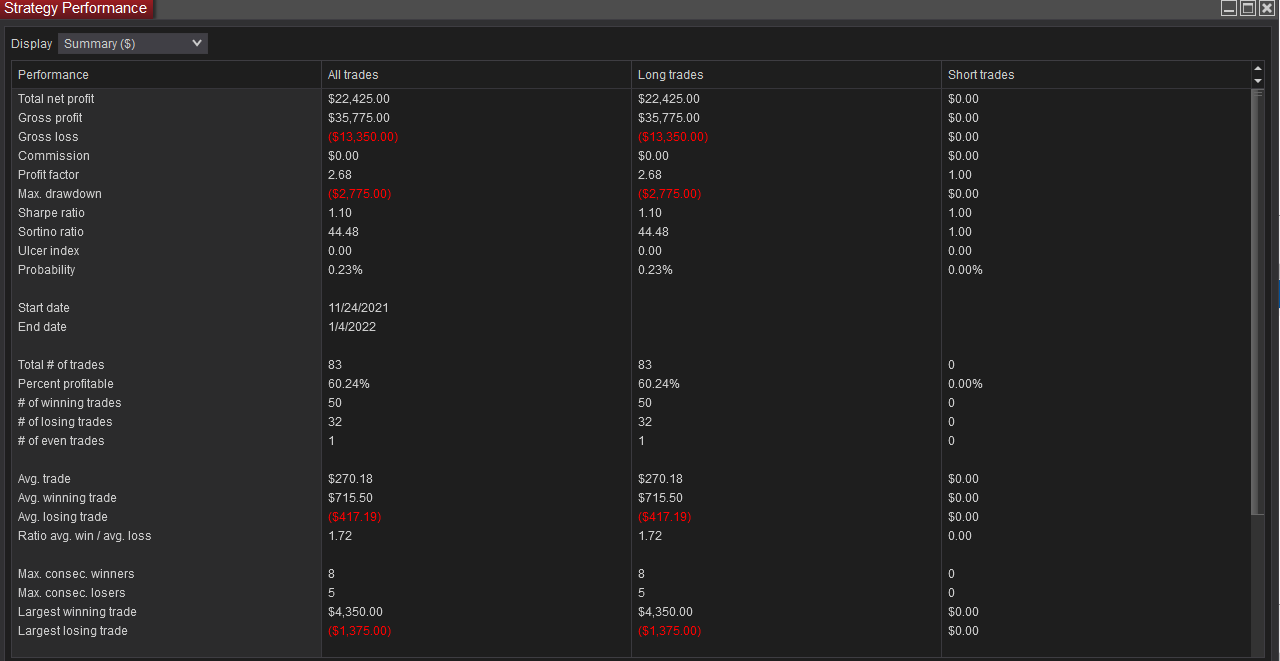
Task: Select the Long trades column header
Action: pyautogui.click(x=670, y=75)
